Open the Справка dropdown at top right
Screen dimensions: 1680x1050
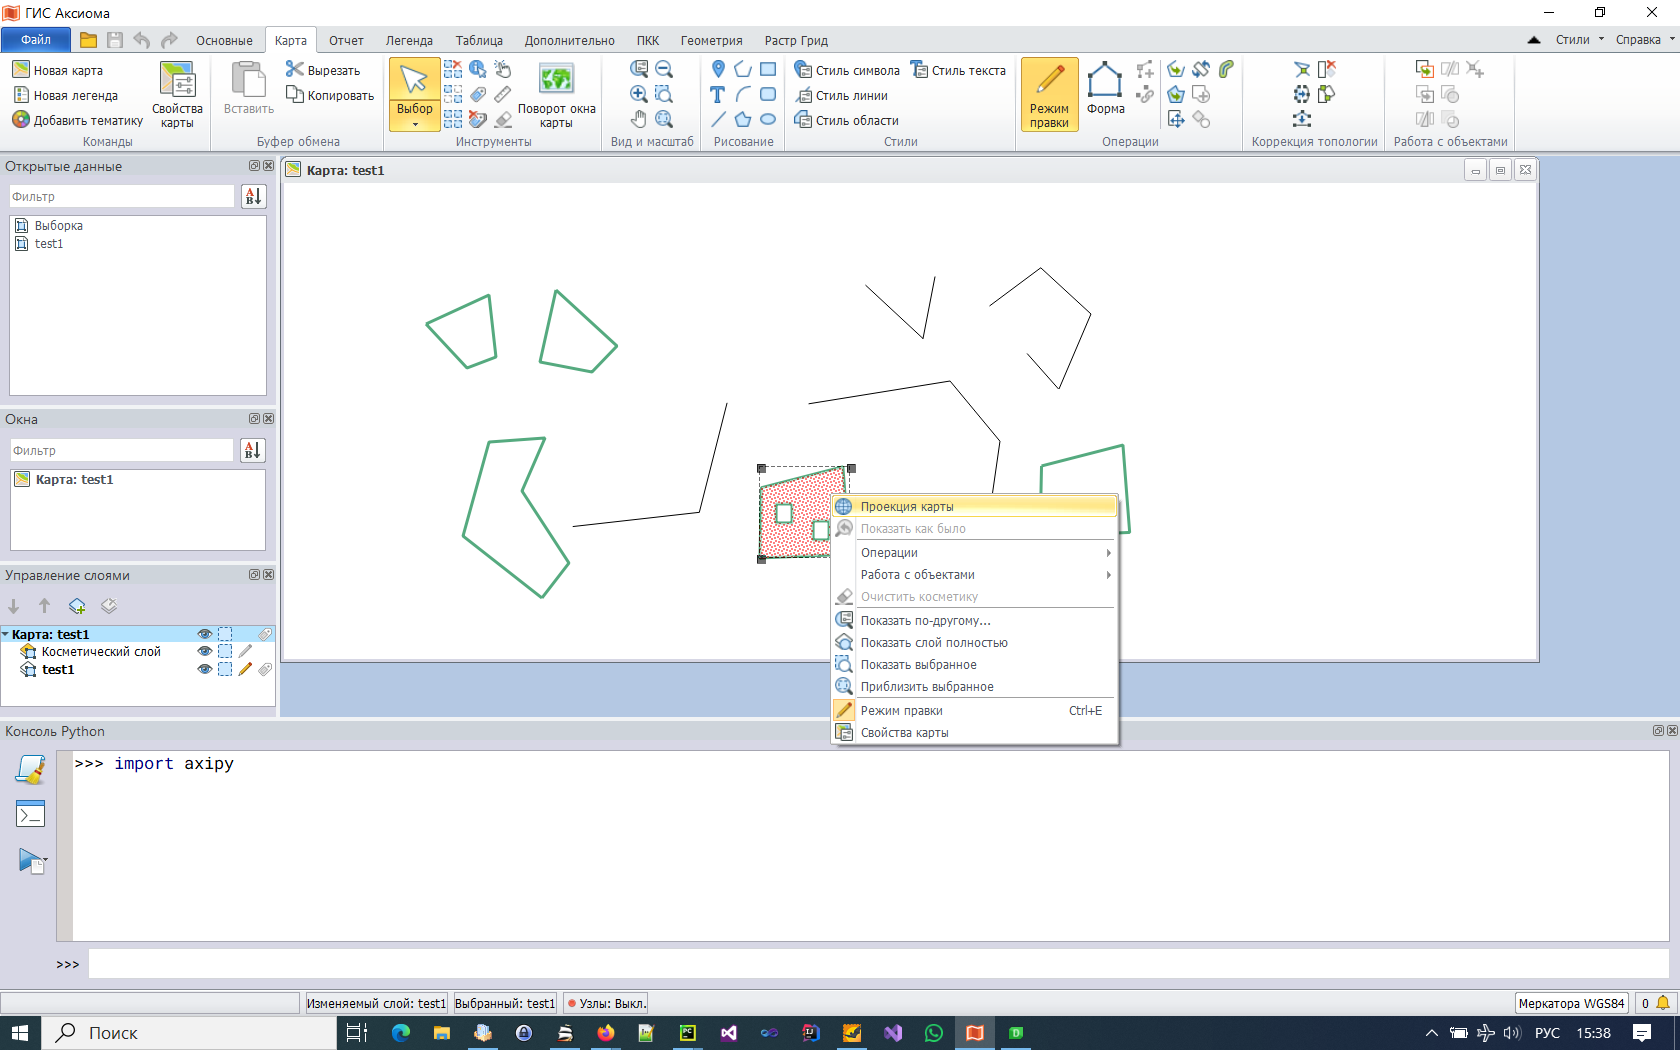point(1645,40)
